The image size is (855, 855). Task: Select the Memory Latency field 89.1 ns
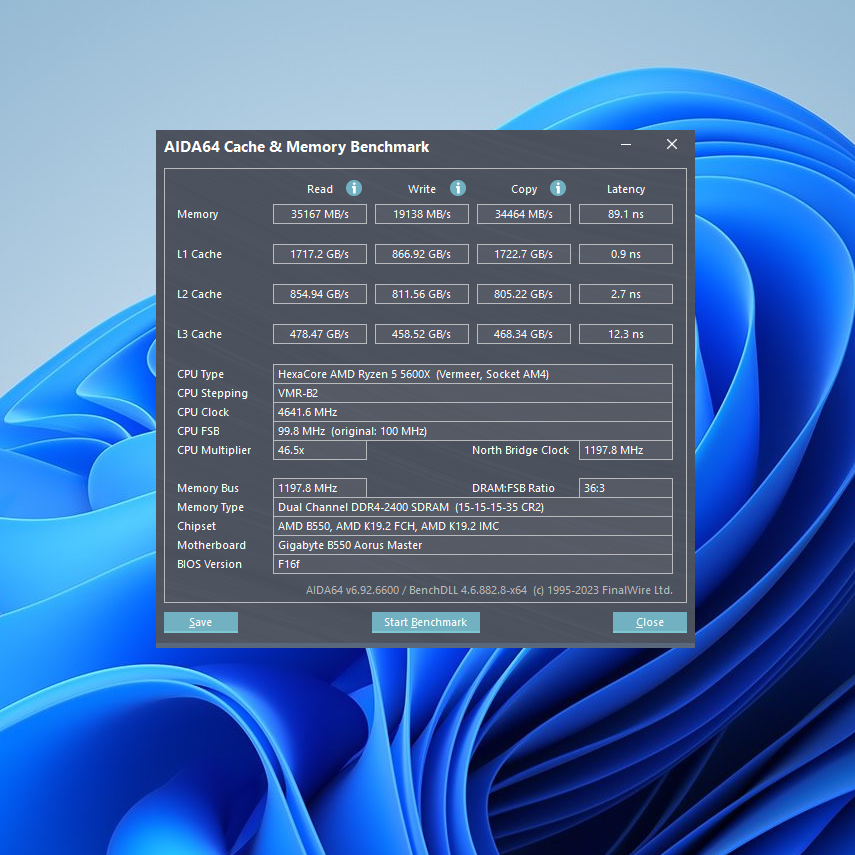click(625, 214)
